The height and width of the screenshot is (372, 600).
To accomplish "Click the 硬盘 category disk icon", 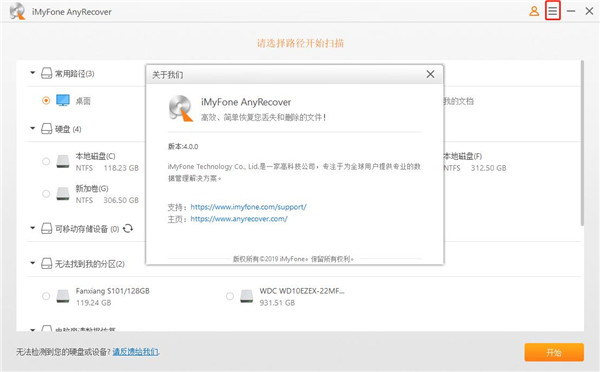I will (x=46, y=129).
